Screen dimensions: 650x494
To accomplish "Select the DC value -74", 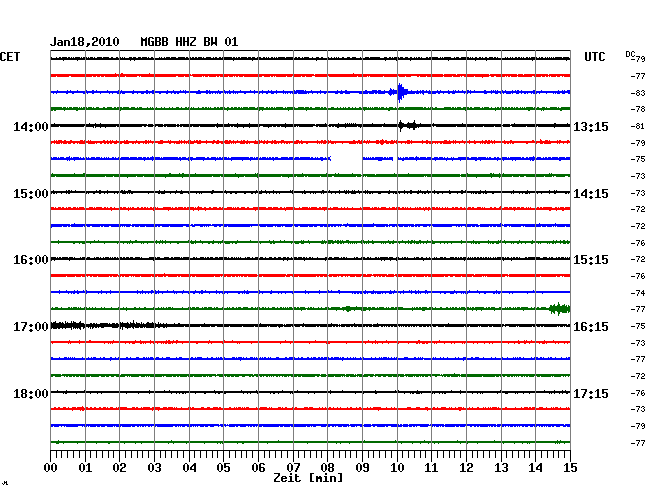I will [x=638, y=293].
